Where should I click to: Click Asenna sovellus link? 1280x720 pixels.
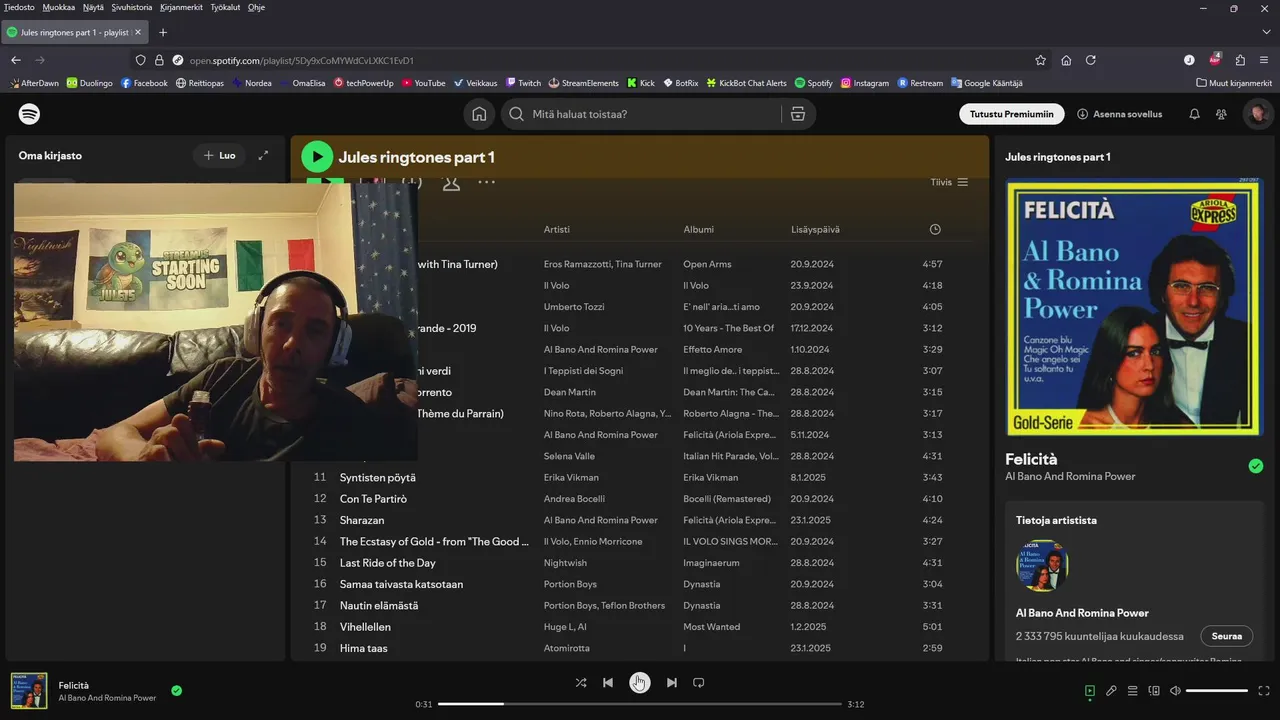click(1120, 114)
